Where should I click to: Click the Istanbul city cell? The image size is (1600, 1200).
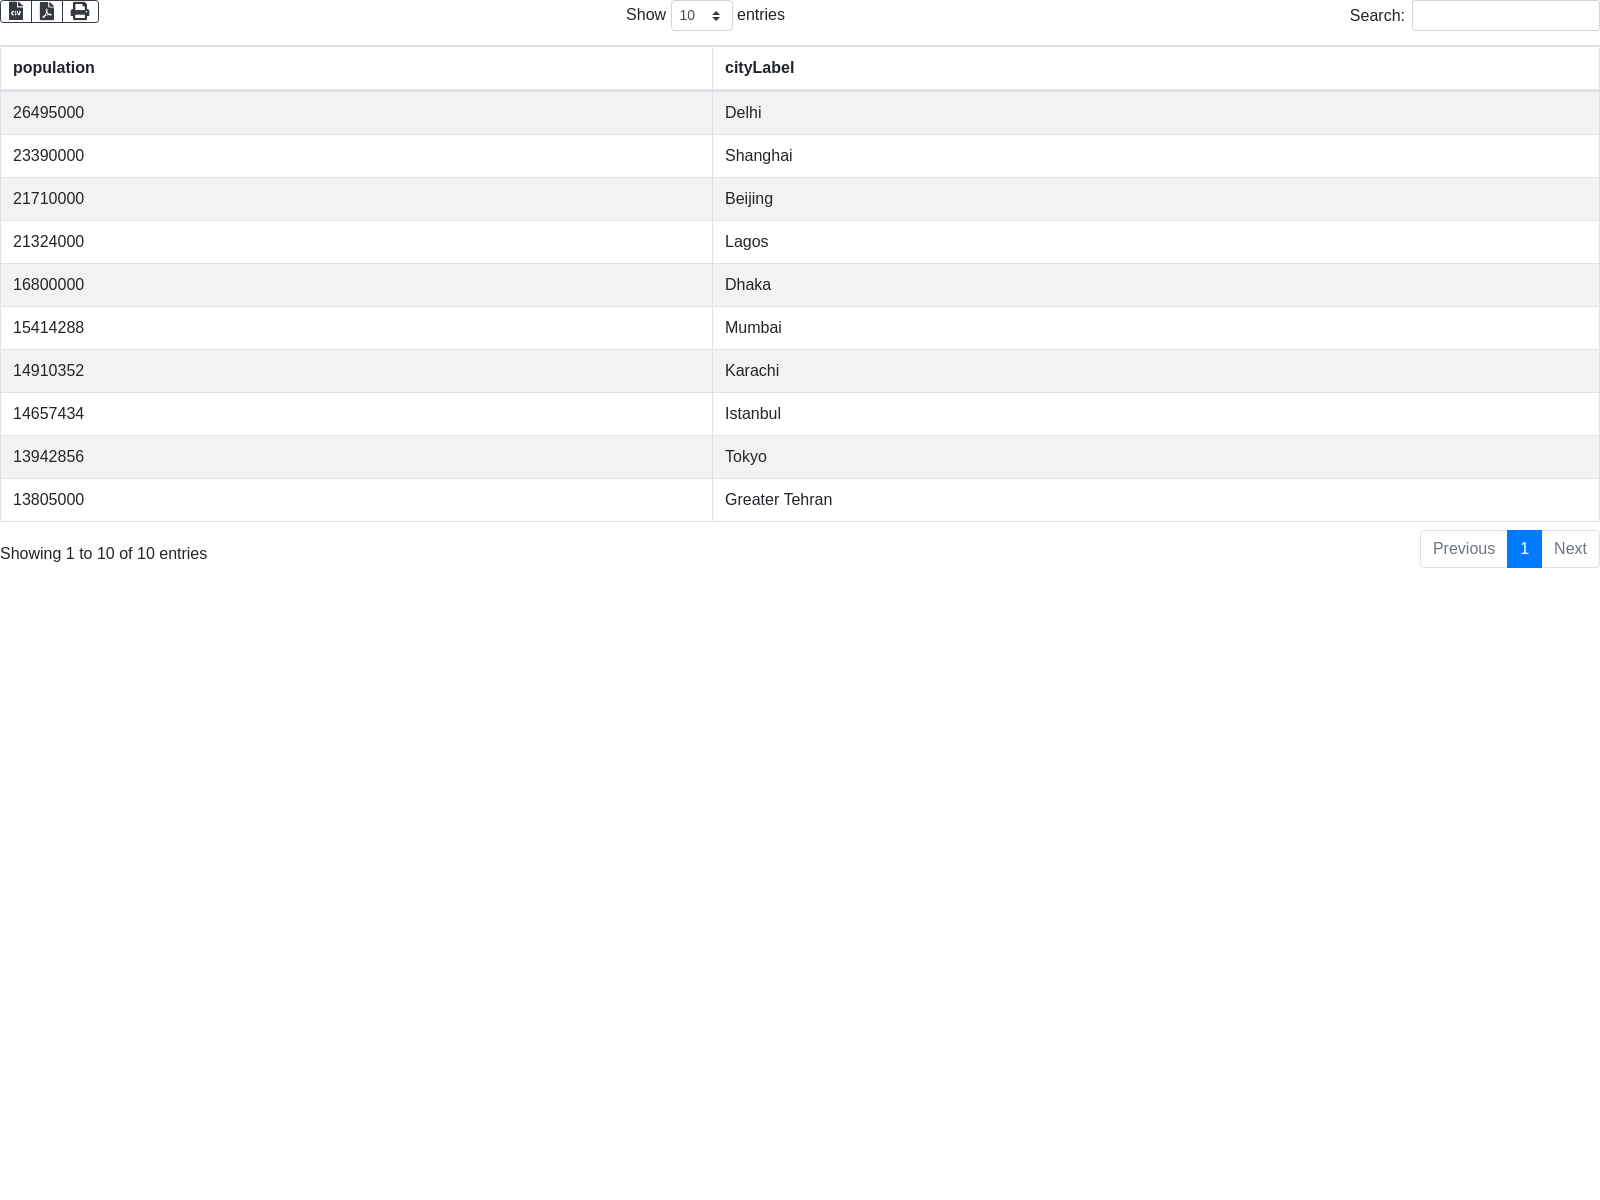click(x=753, y=414)
